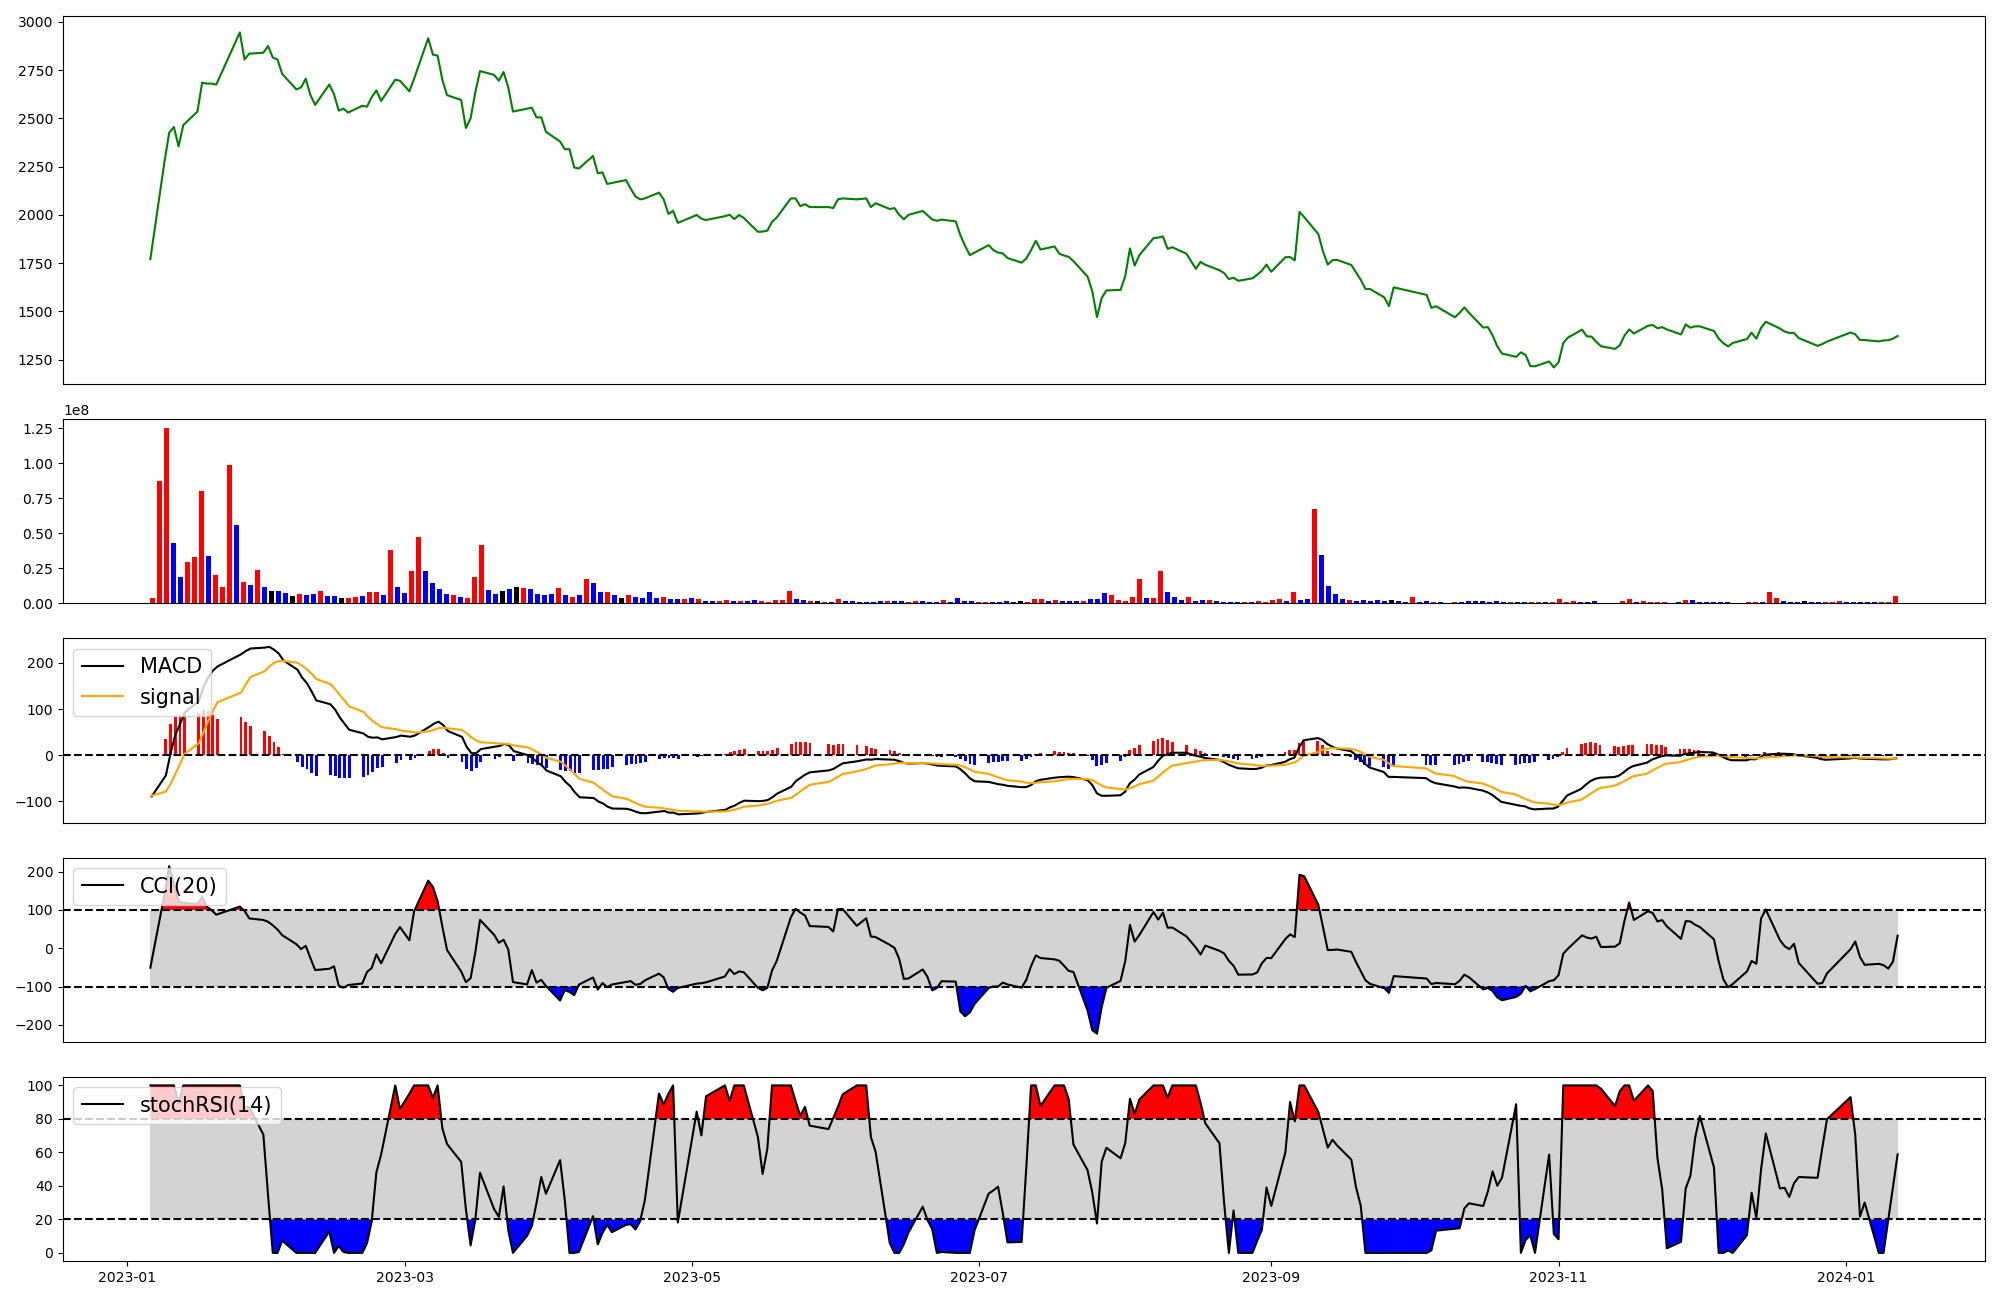Click the 2750 price axis label
This screenshot has width=2000, height=1300.
36,71
